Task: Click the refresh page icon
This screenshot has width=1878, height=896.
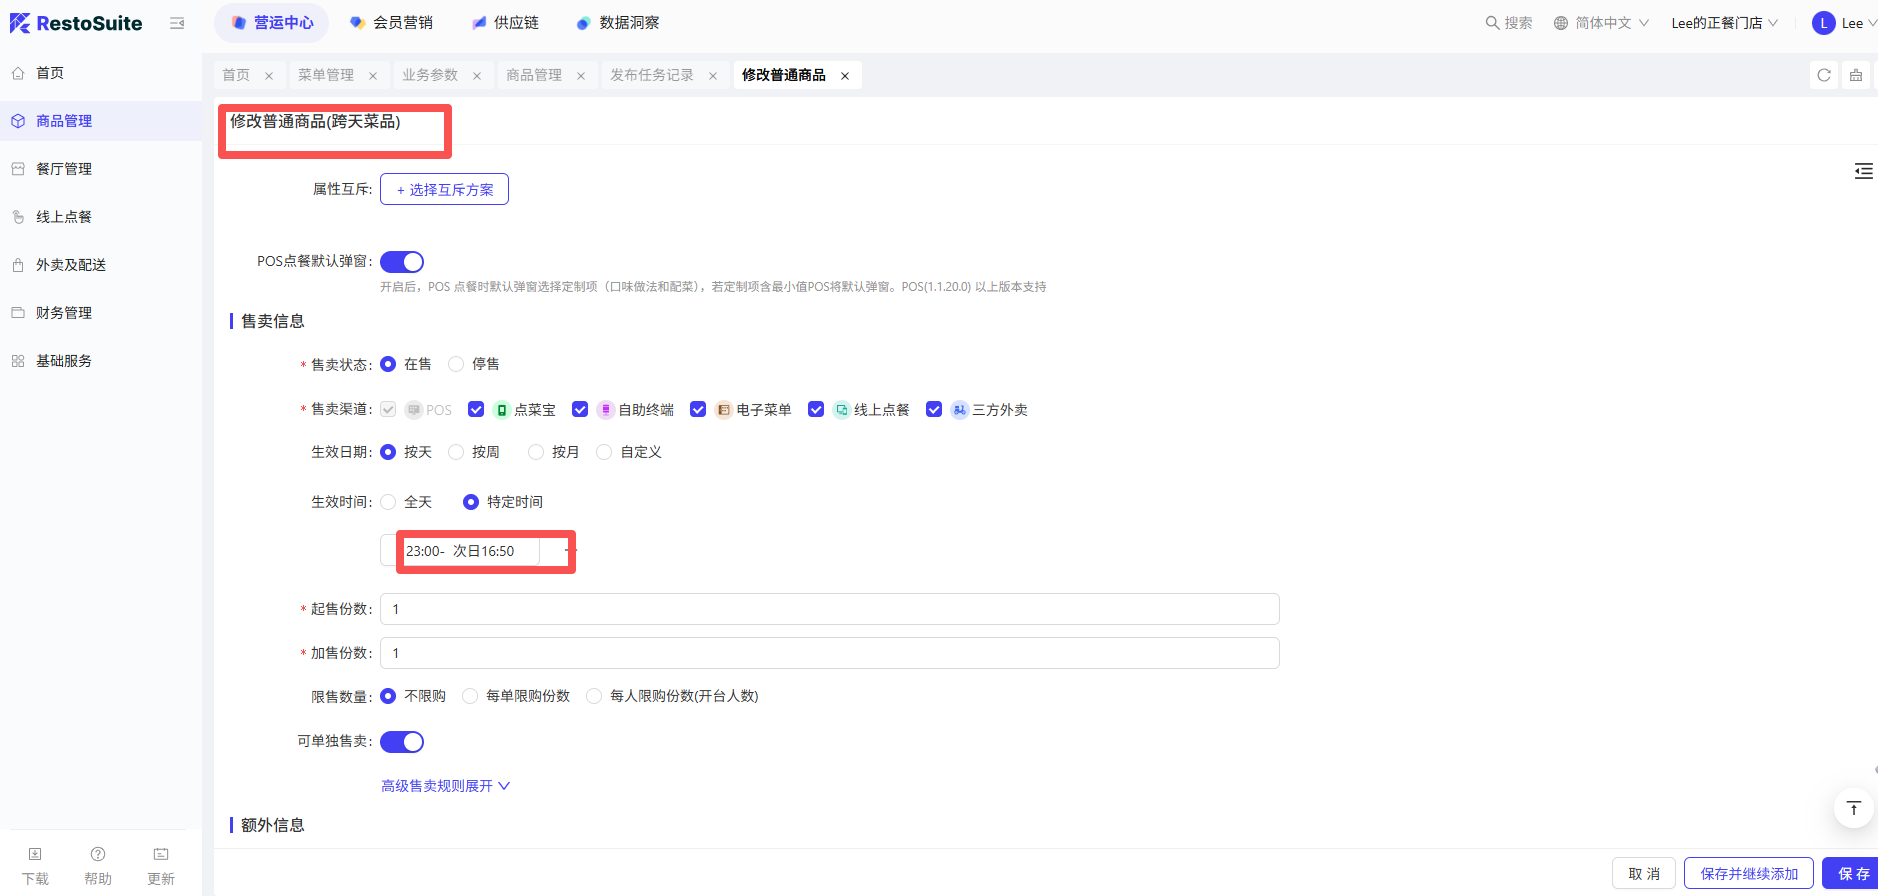Action: [1823, 75]
